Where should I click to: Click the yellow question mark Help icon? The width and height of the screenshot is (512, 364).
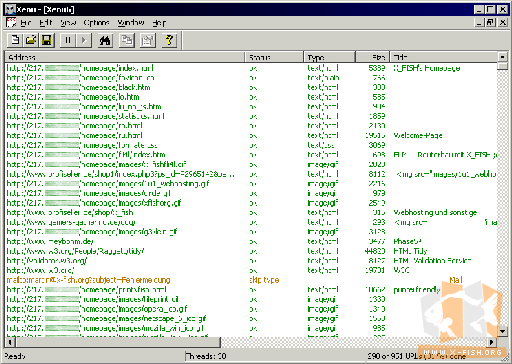click(x=169, y=40)
